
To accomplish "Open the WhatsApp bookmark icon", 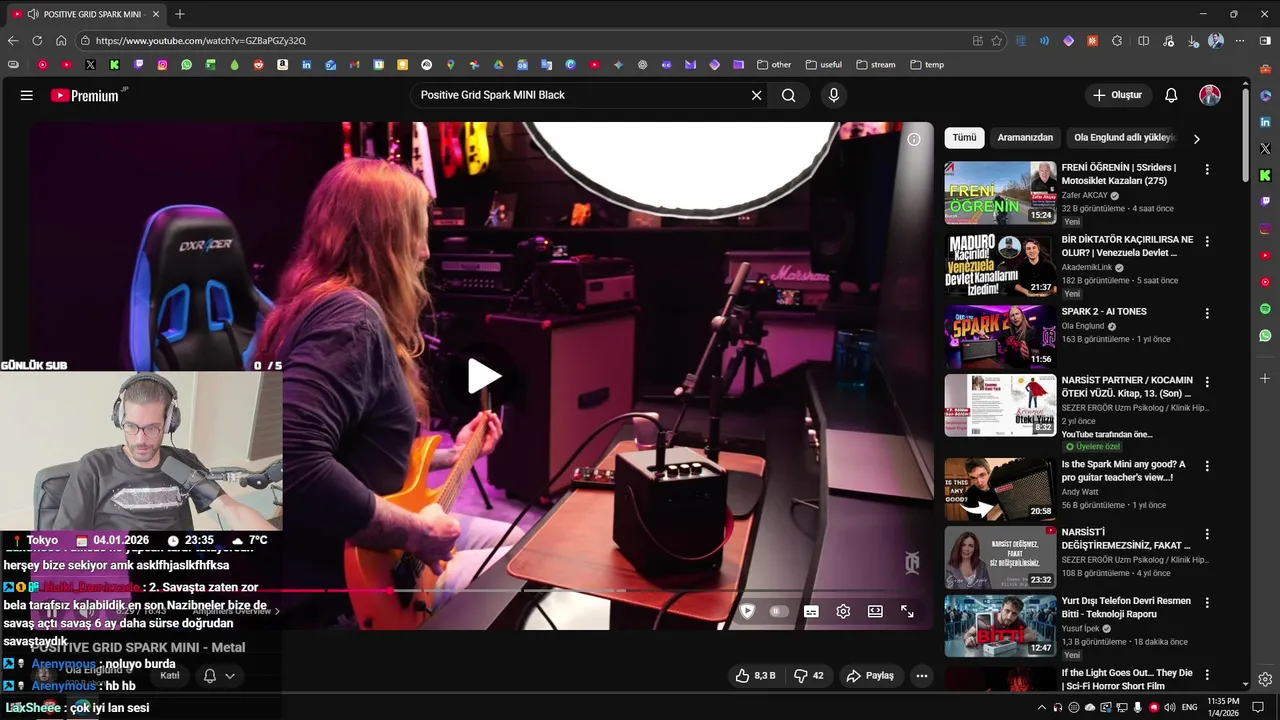I will point(187,65).
